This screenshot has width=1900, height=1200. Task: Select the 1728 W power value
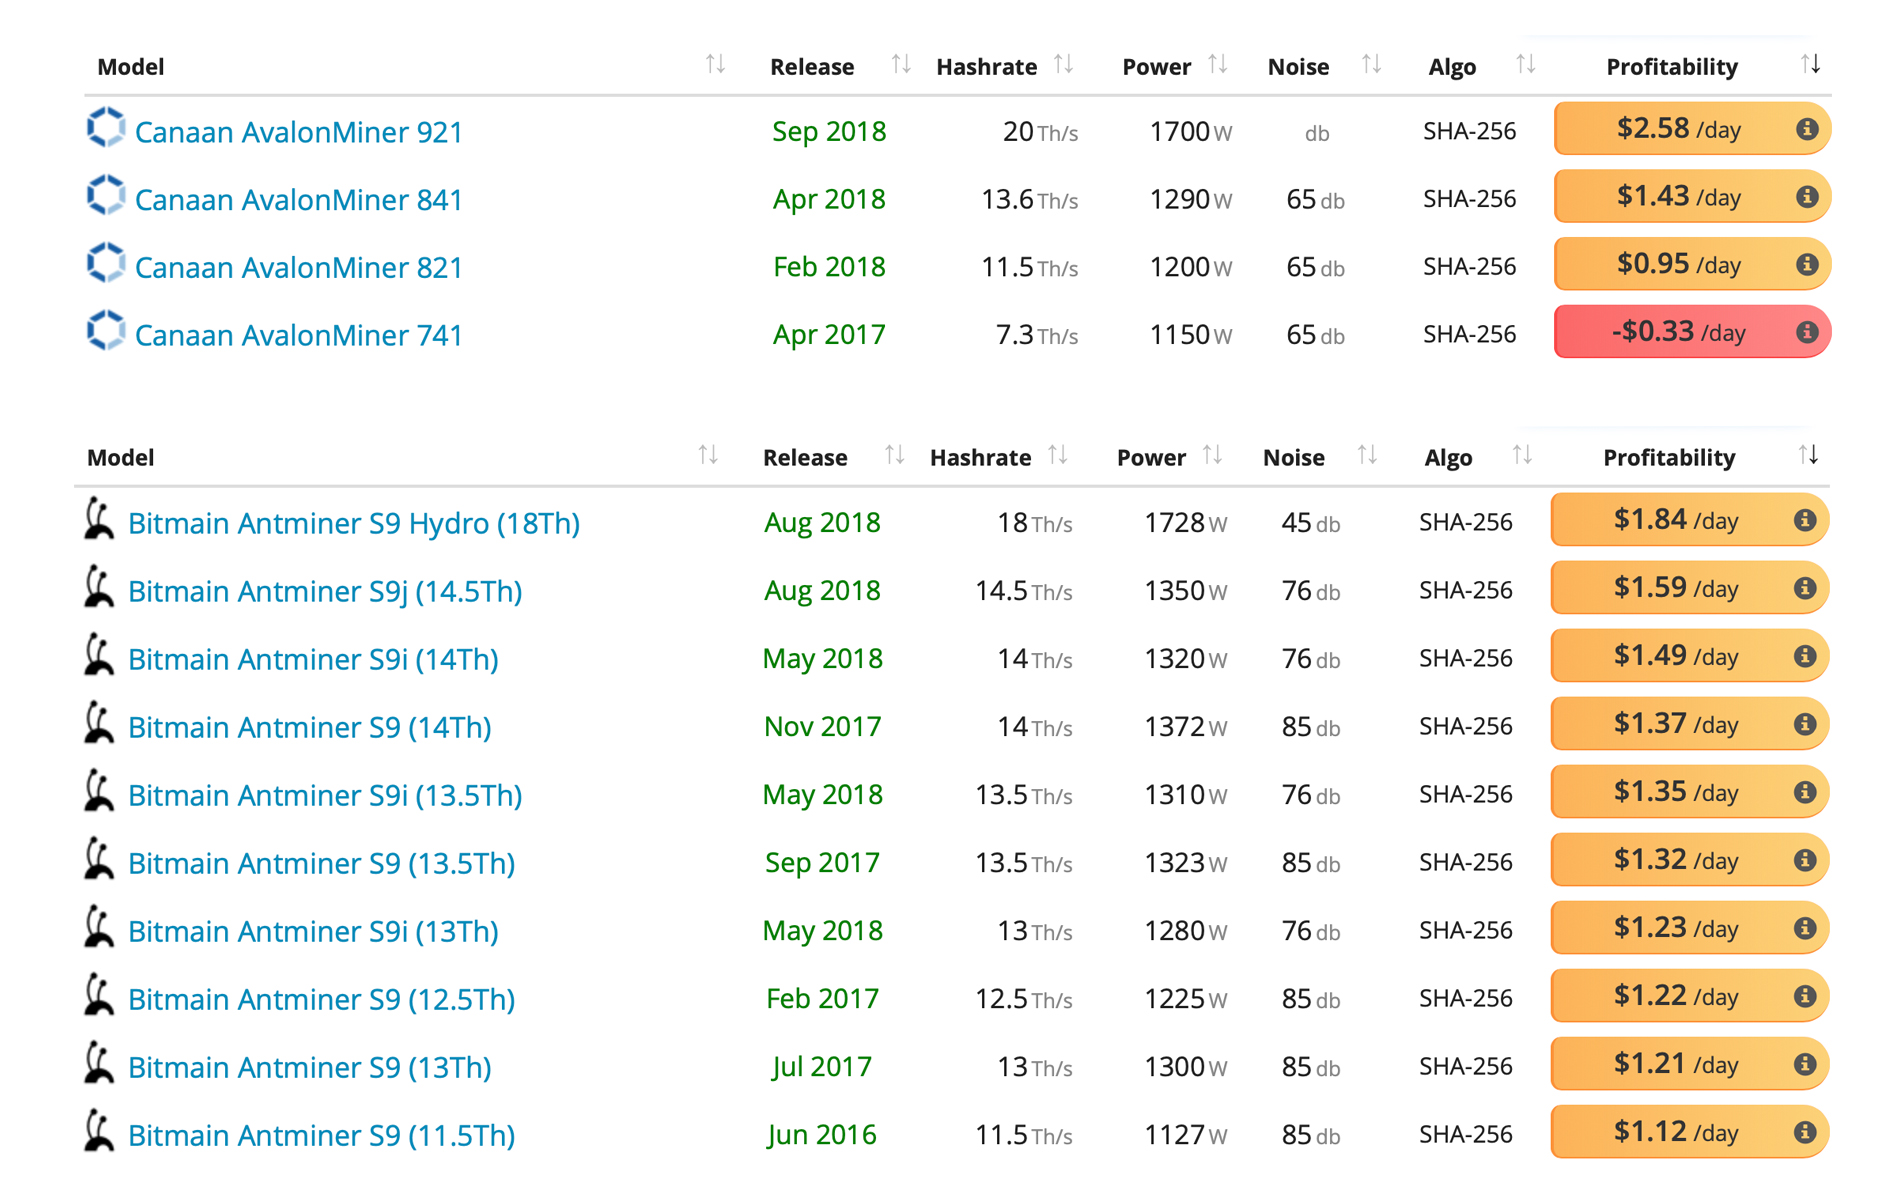tap(1186, 523)
